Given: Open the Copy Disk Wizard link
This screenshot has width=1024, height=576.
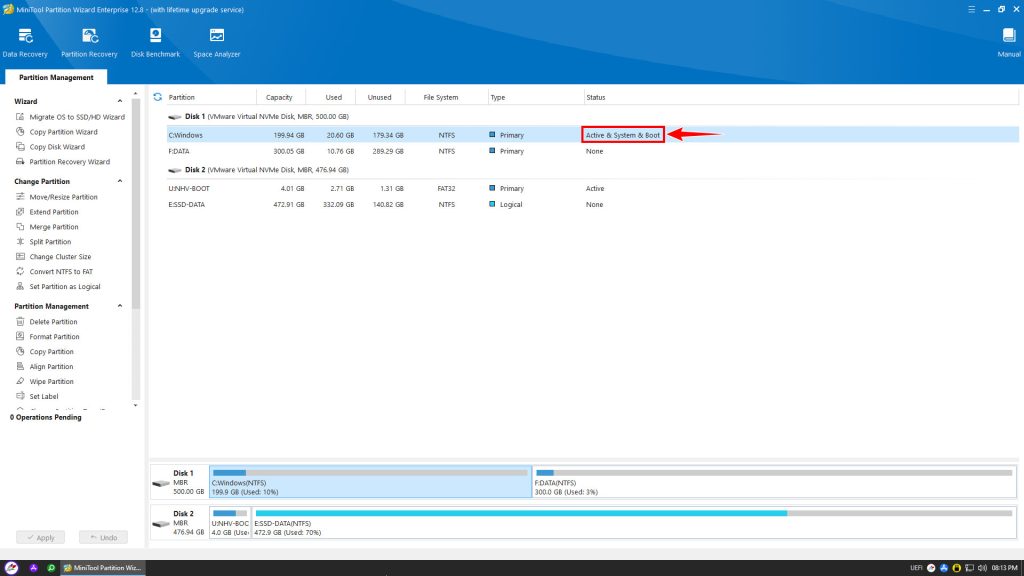Looking at the screenshot, I should click(x=57, y=147).
